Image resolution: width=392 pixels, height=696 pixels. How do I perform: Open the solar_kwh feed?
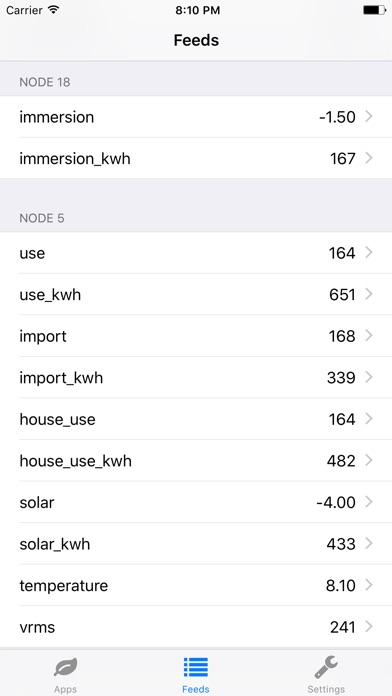[196, 544]
